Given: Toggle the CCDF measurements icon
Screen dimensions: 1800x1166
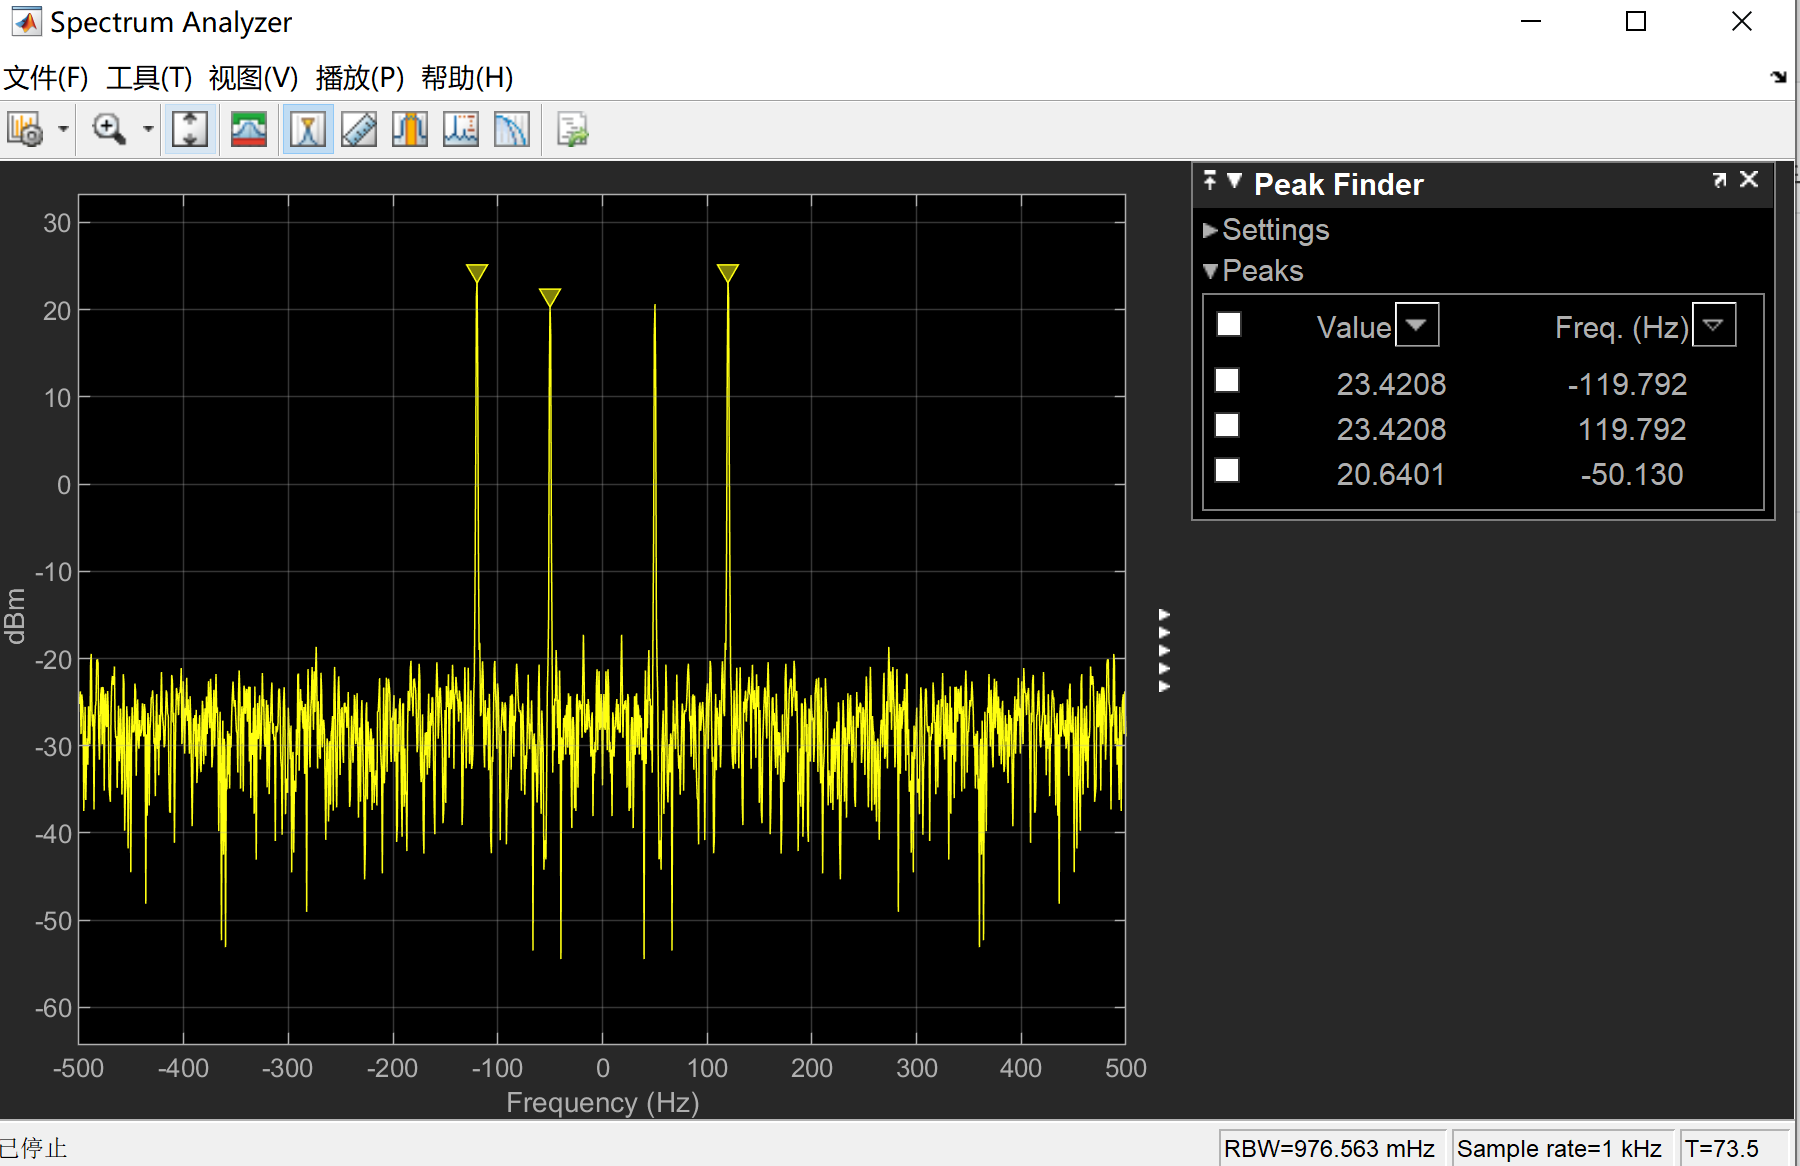Looking at the screenshot, I should [x=512, y=130].
